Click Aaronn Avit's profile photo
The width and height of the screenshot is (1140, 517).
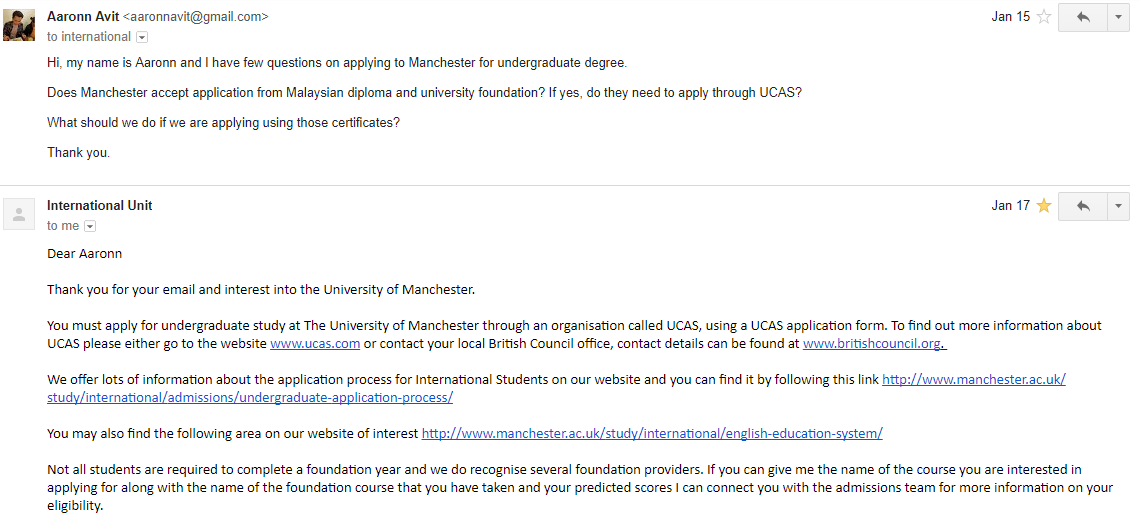point(19,25)
